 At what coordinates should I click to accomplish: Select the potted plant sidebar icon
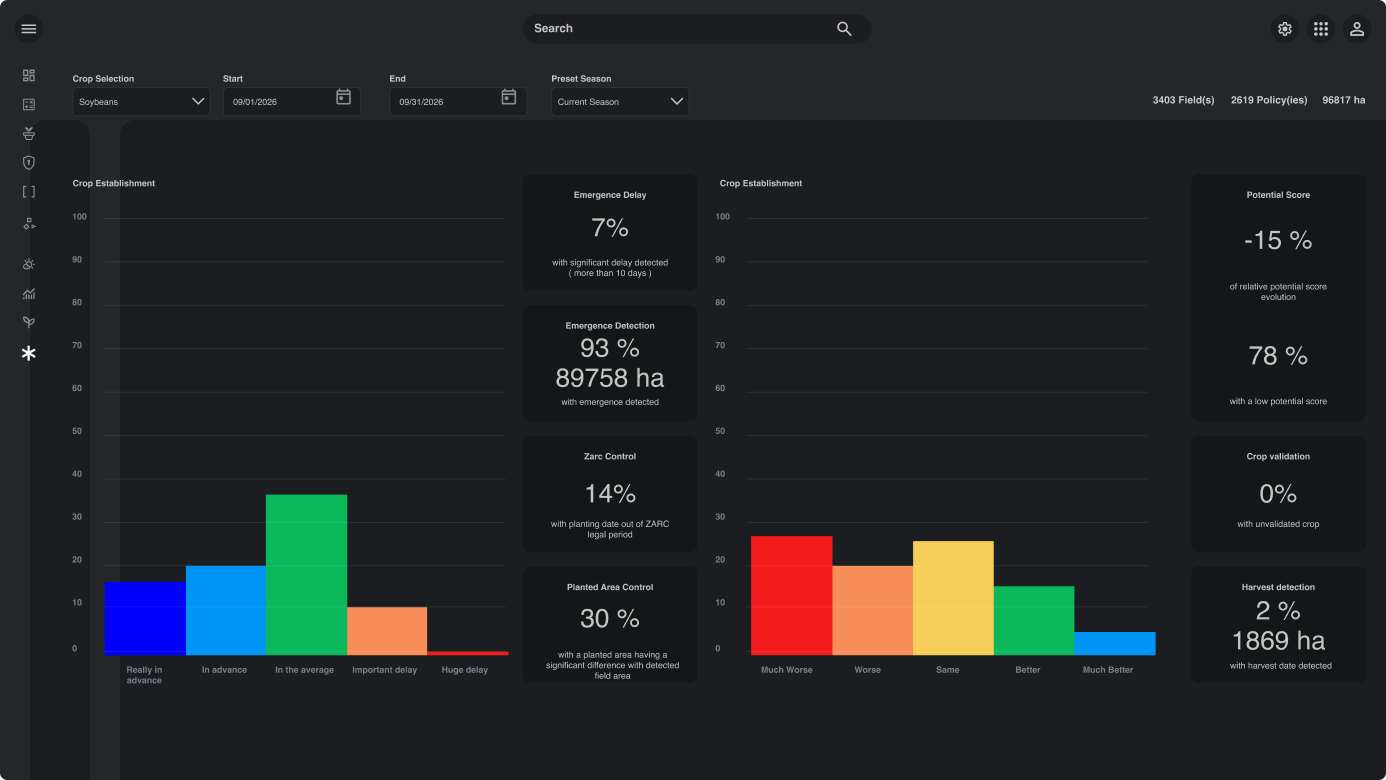coord(29,133)
